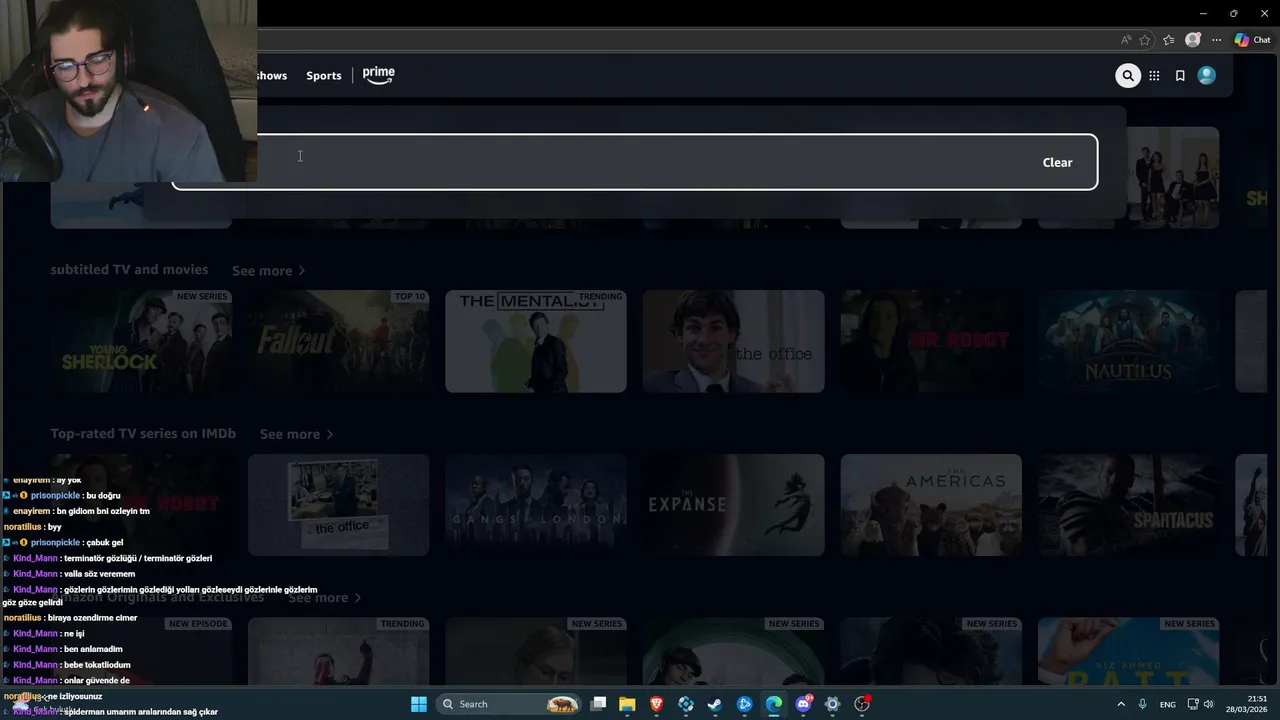Viewport: 1280px width, 720px height.
Task: Click chat message bebe tokatliodum
Action: point(97,665)
